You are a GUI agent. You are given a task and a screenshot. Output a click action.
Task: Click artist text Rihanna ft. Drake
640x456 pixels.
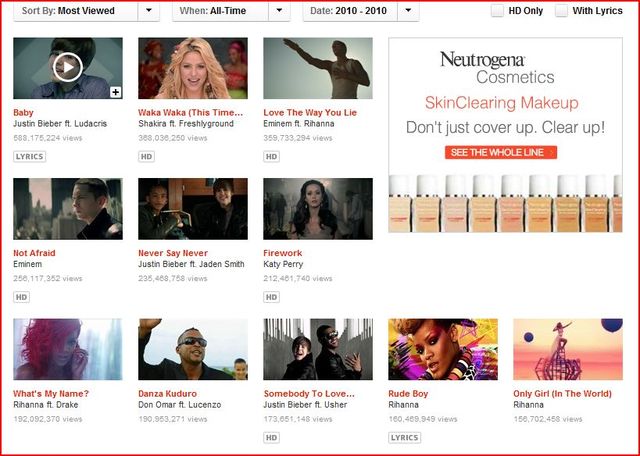point(46,405)
